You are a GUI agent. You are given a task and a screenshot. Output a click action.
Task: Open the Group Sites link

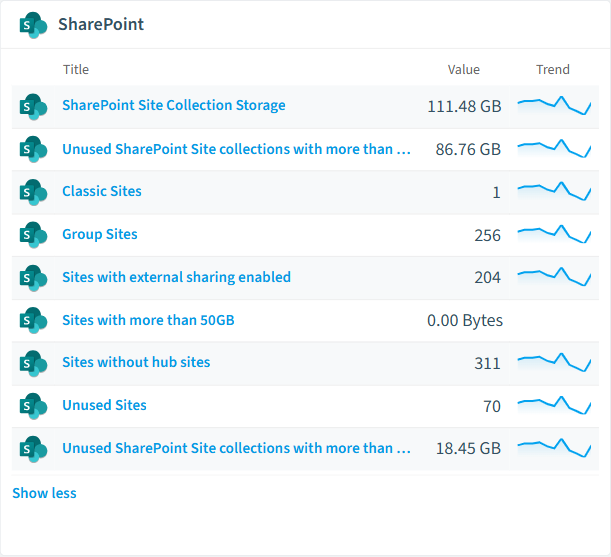tap(100, 234)
